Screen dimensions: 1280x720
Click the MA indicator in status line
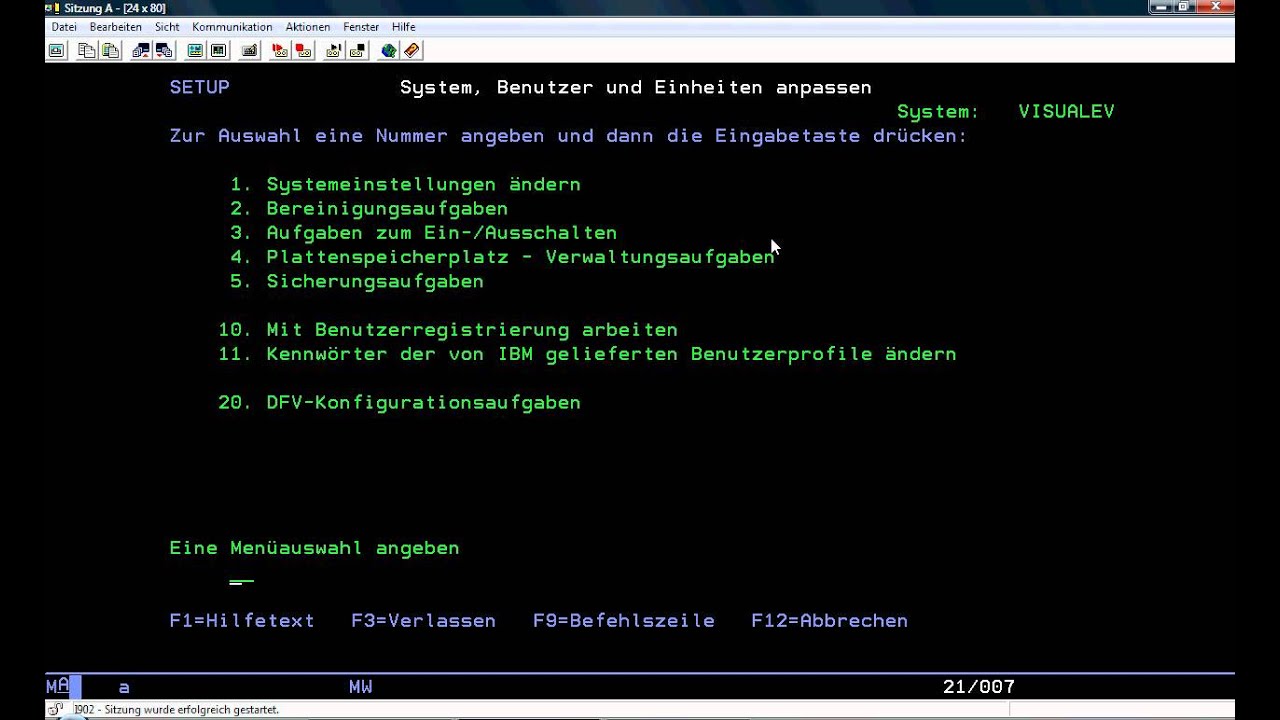(x=57, y=686)
